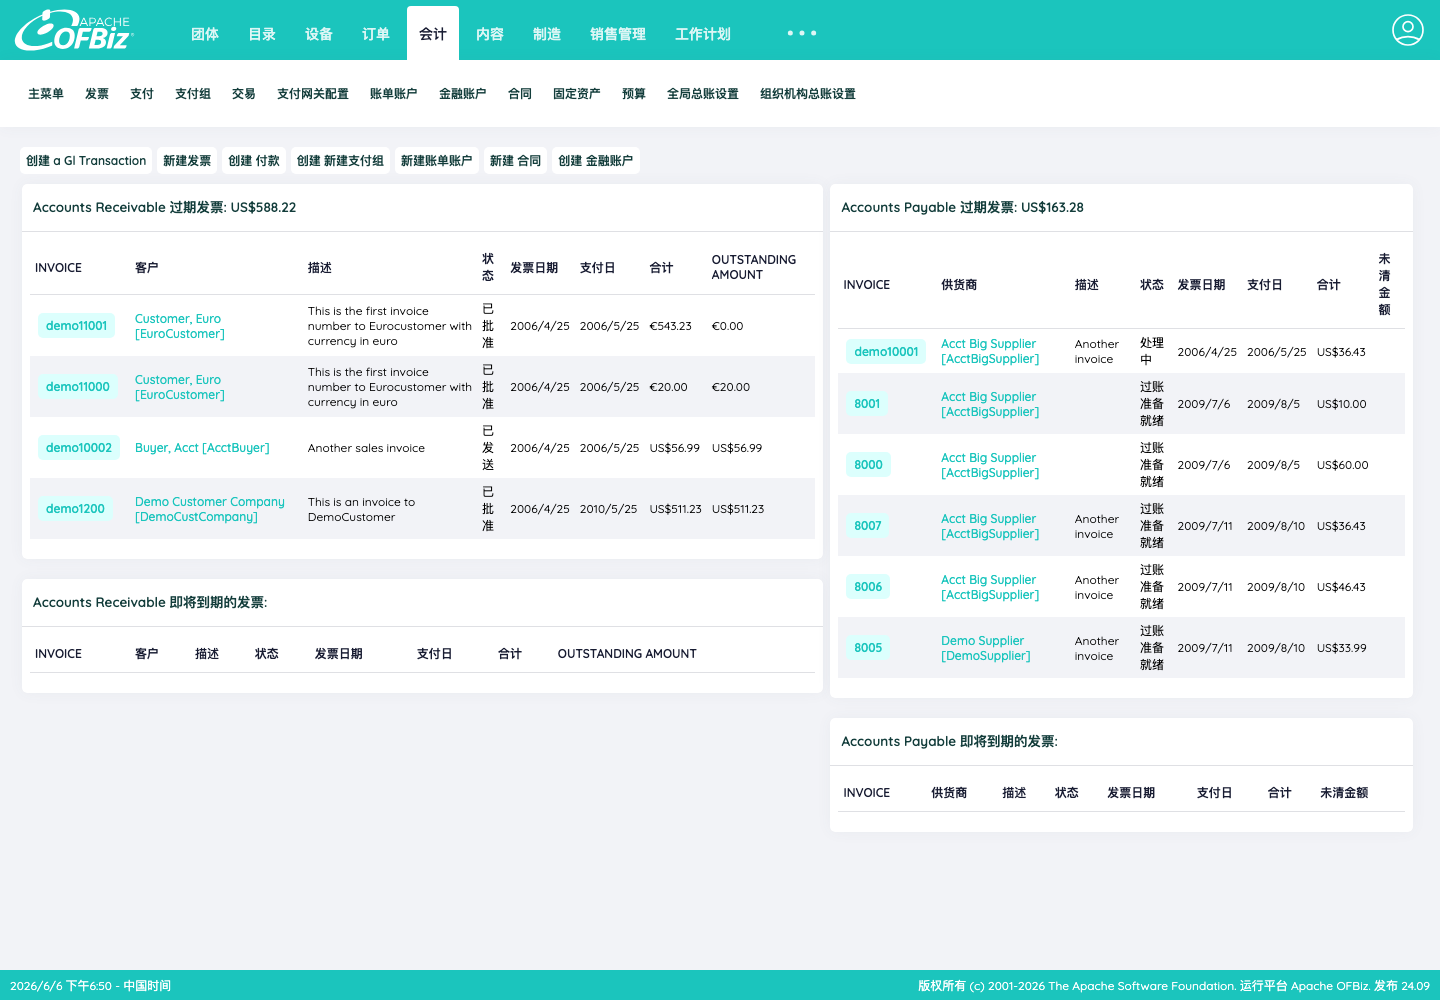Click the 创建 新建支付组 button

pyautogui.click(x=340, y=161)
